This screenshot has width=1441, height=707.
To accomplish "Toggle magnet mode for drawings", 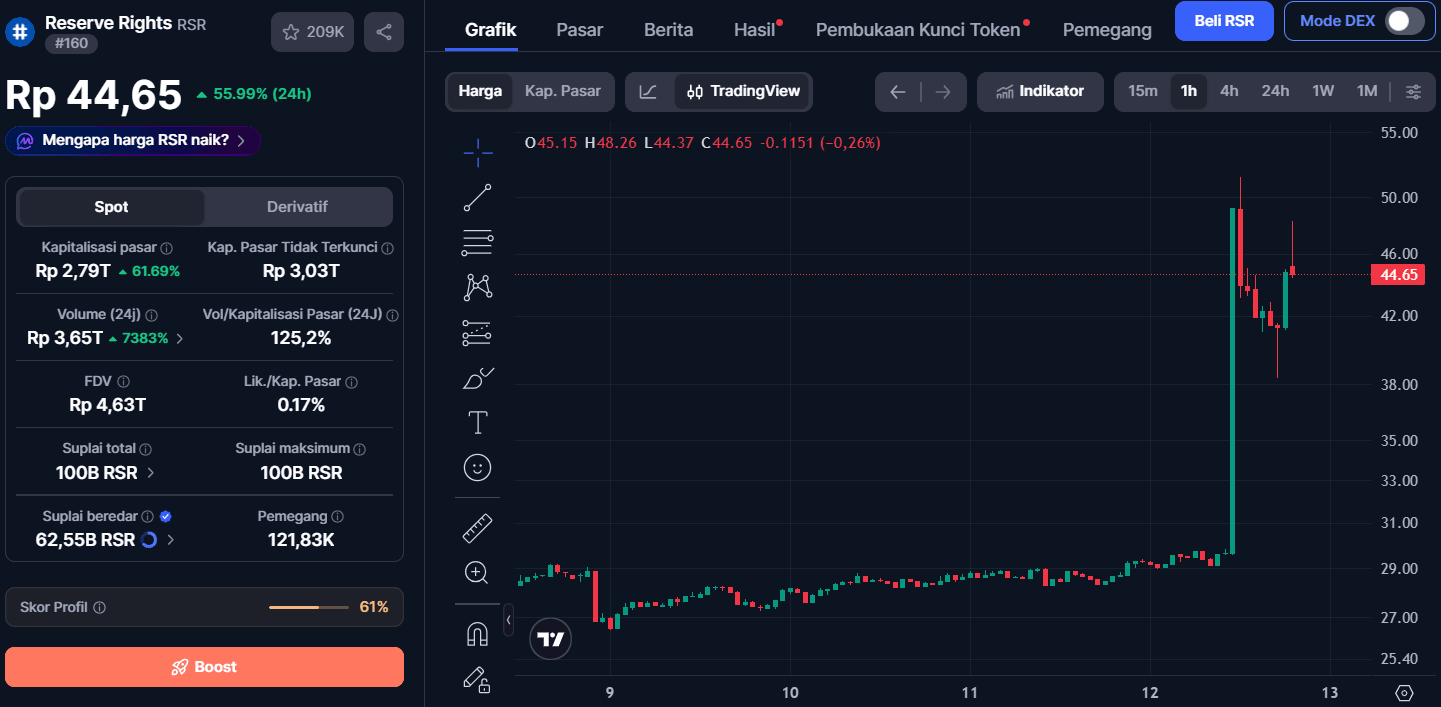I will (478, 634).
